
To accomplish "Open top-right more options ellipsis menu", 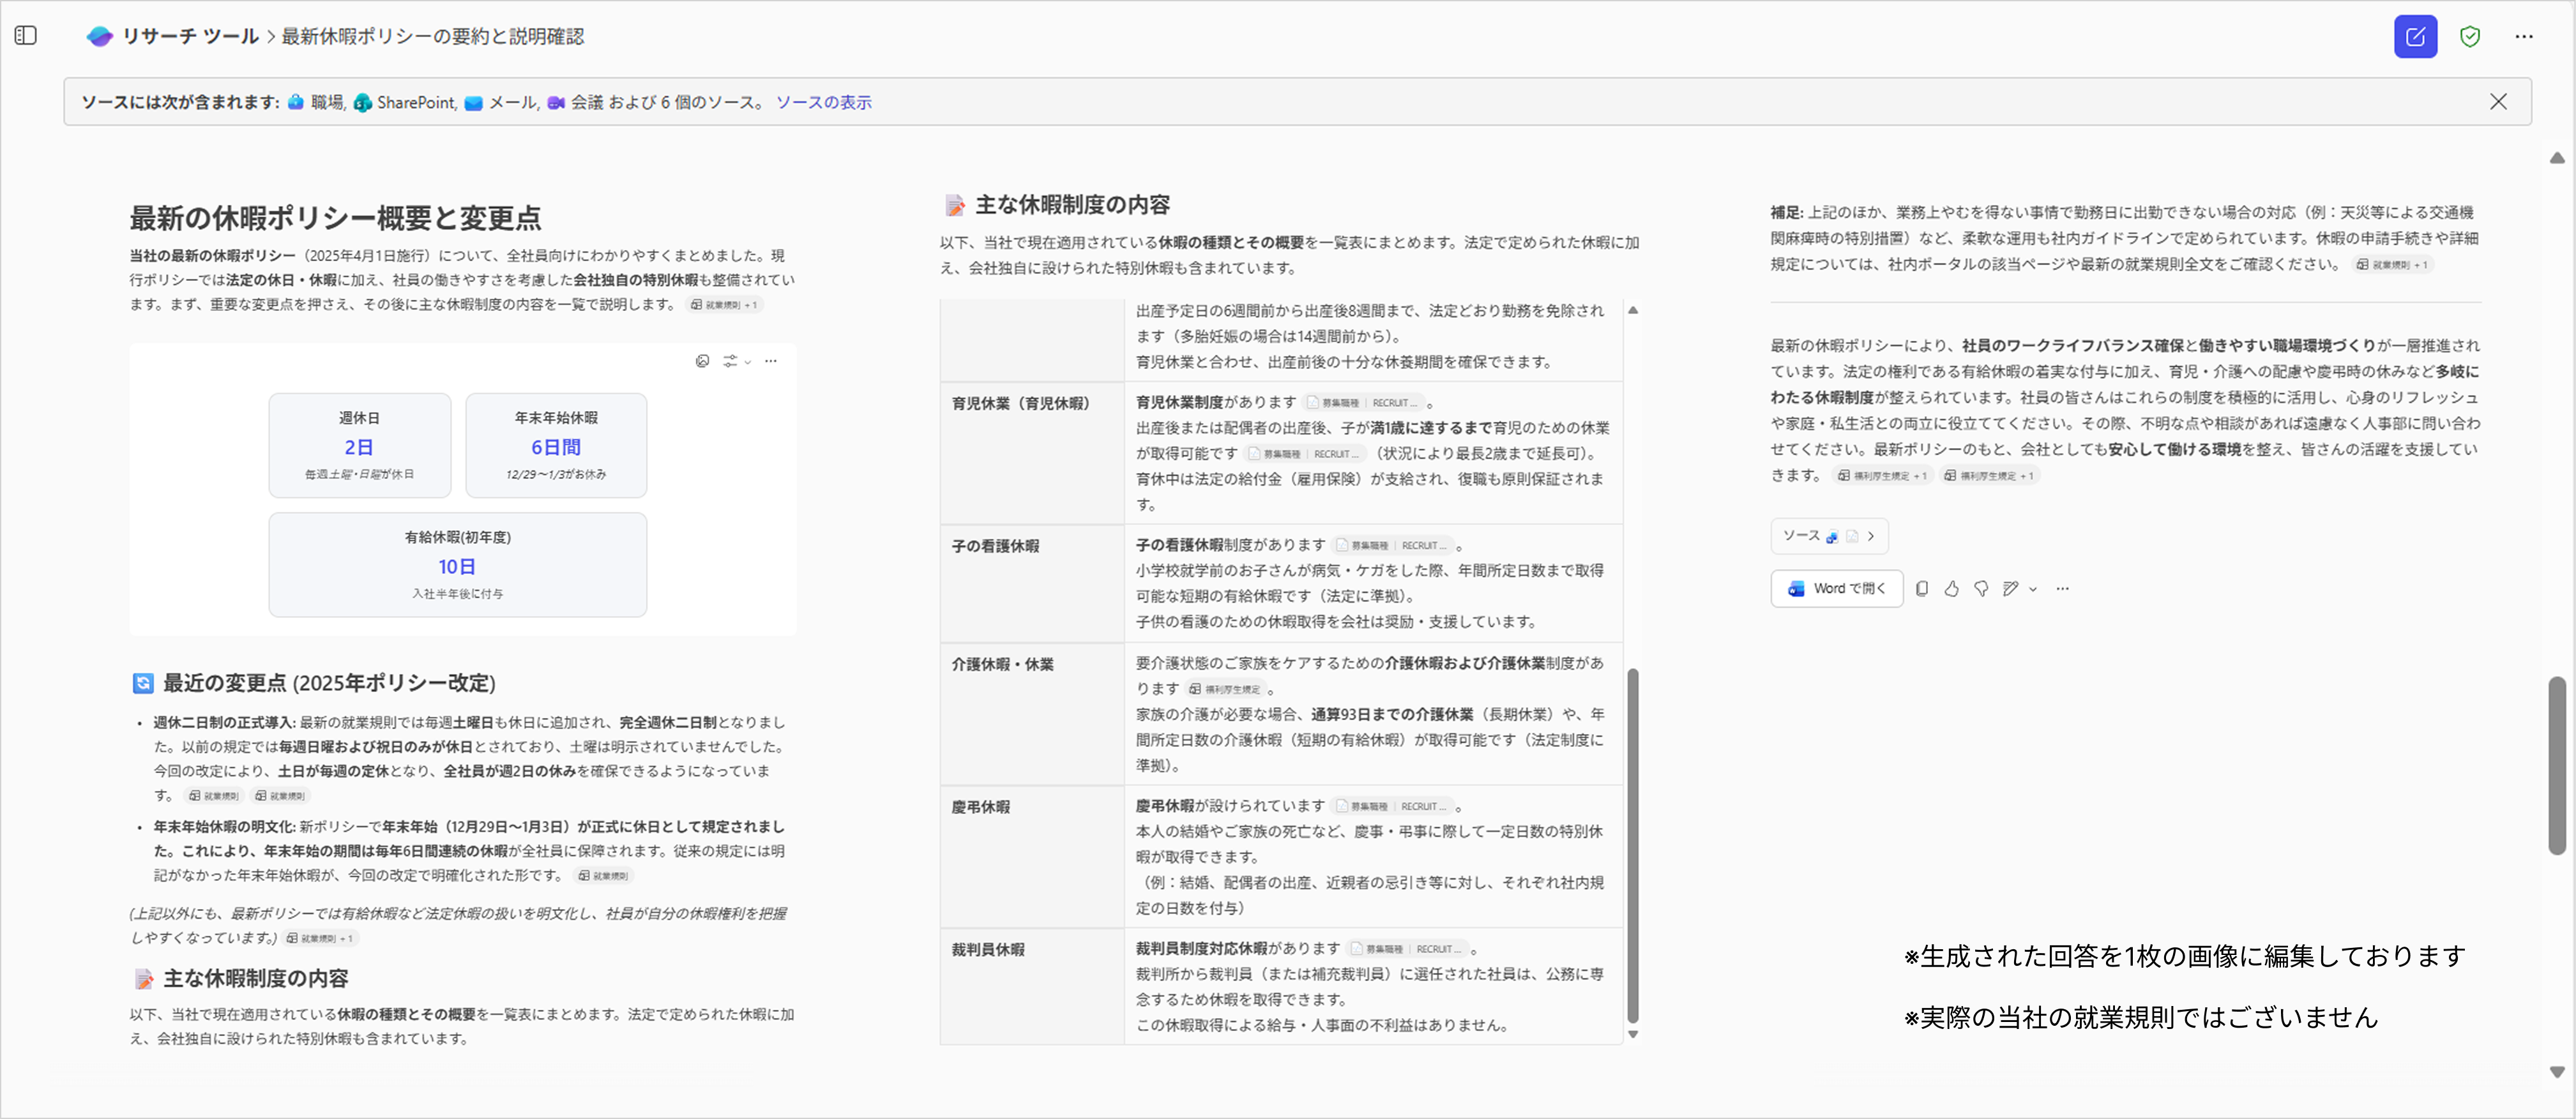I will coord(2523,37).
